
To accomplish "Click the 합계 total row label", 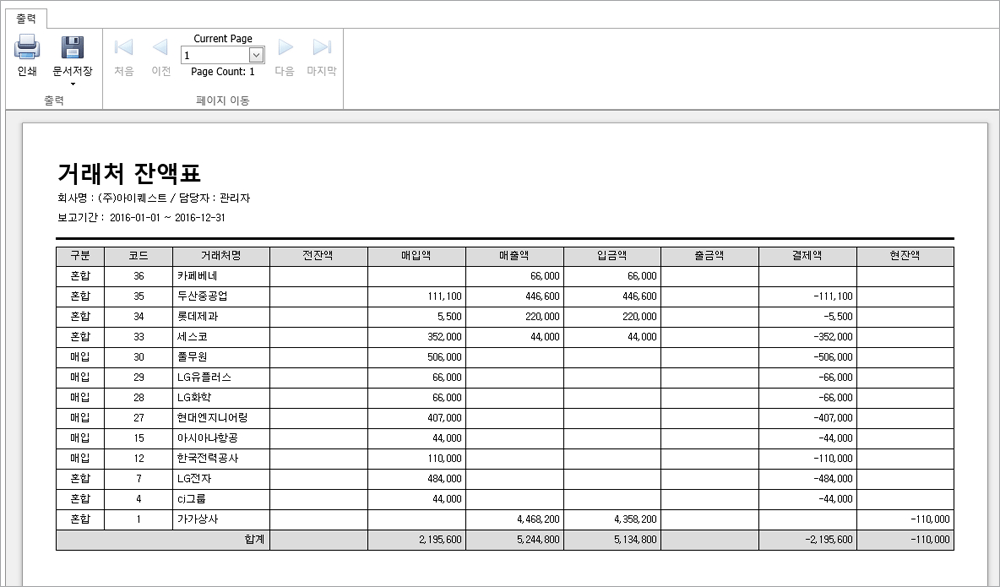I will click(x=254, y=540).
